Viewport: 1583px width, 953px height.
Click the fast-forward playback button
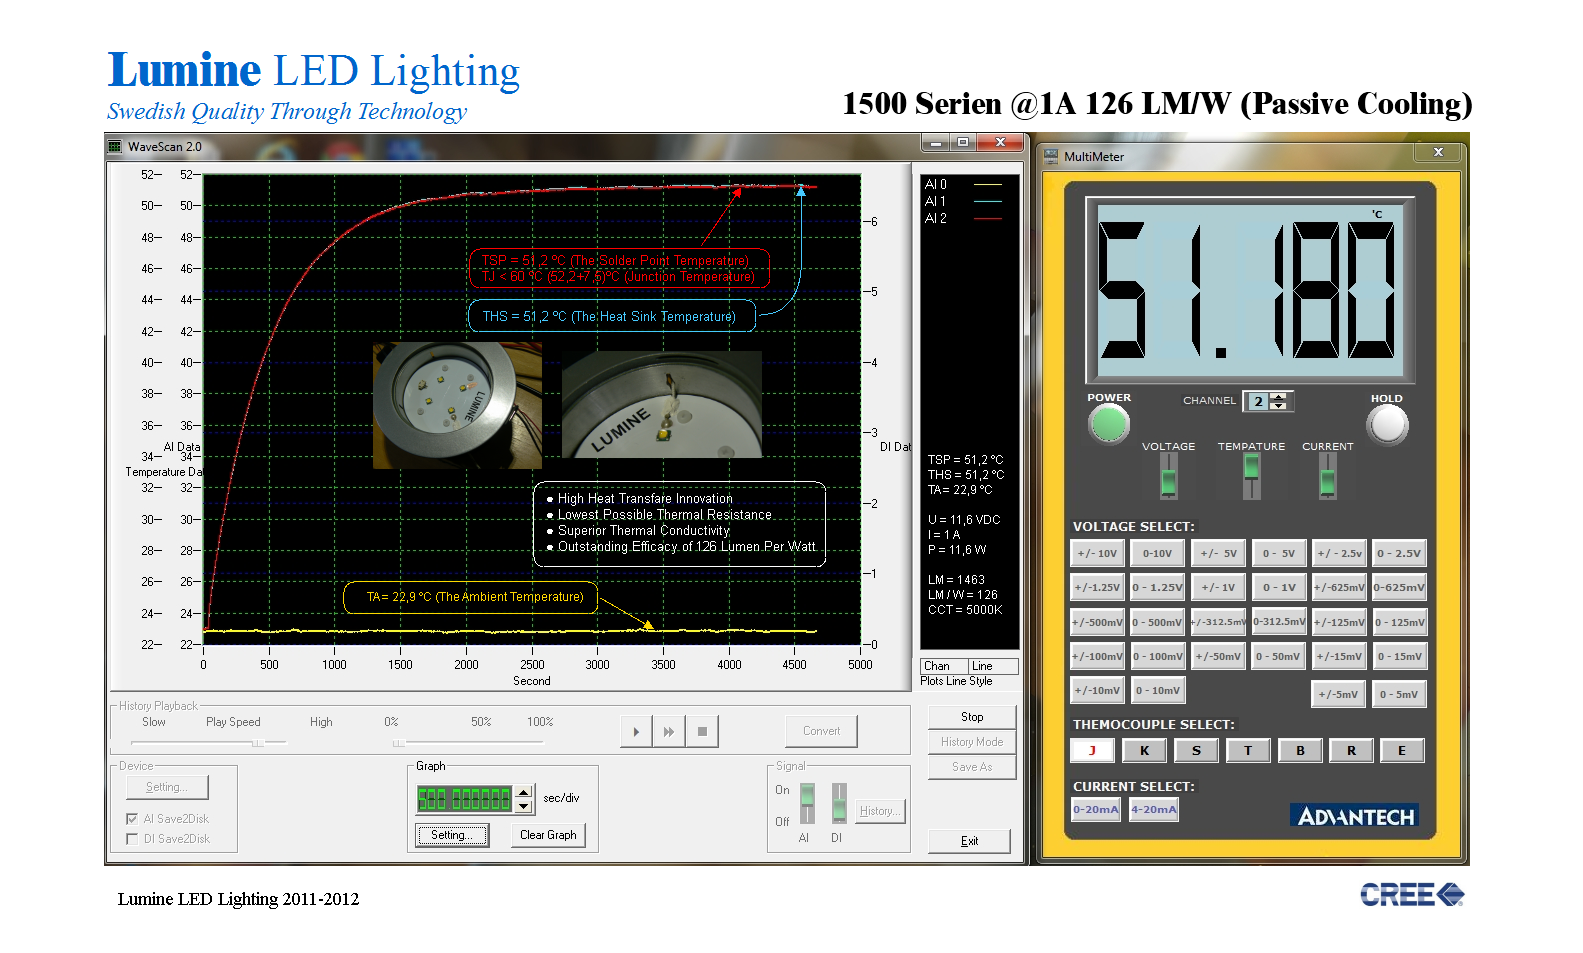(669, 732)
